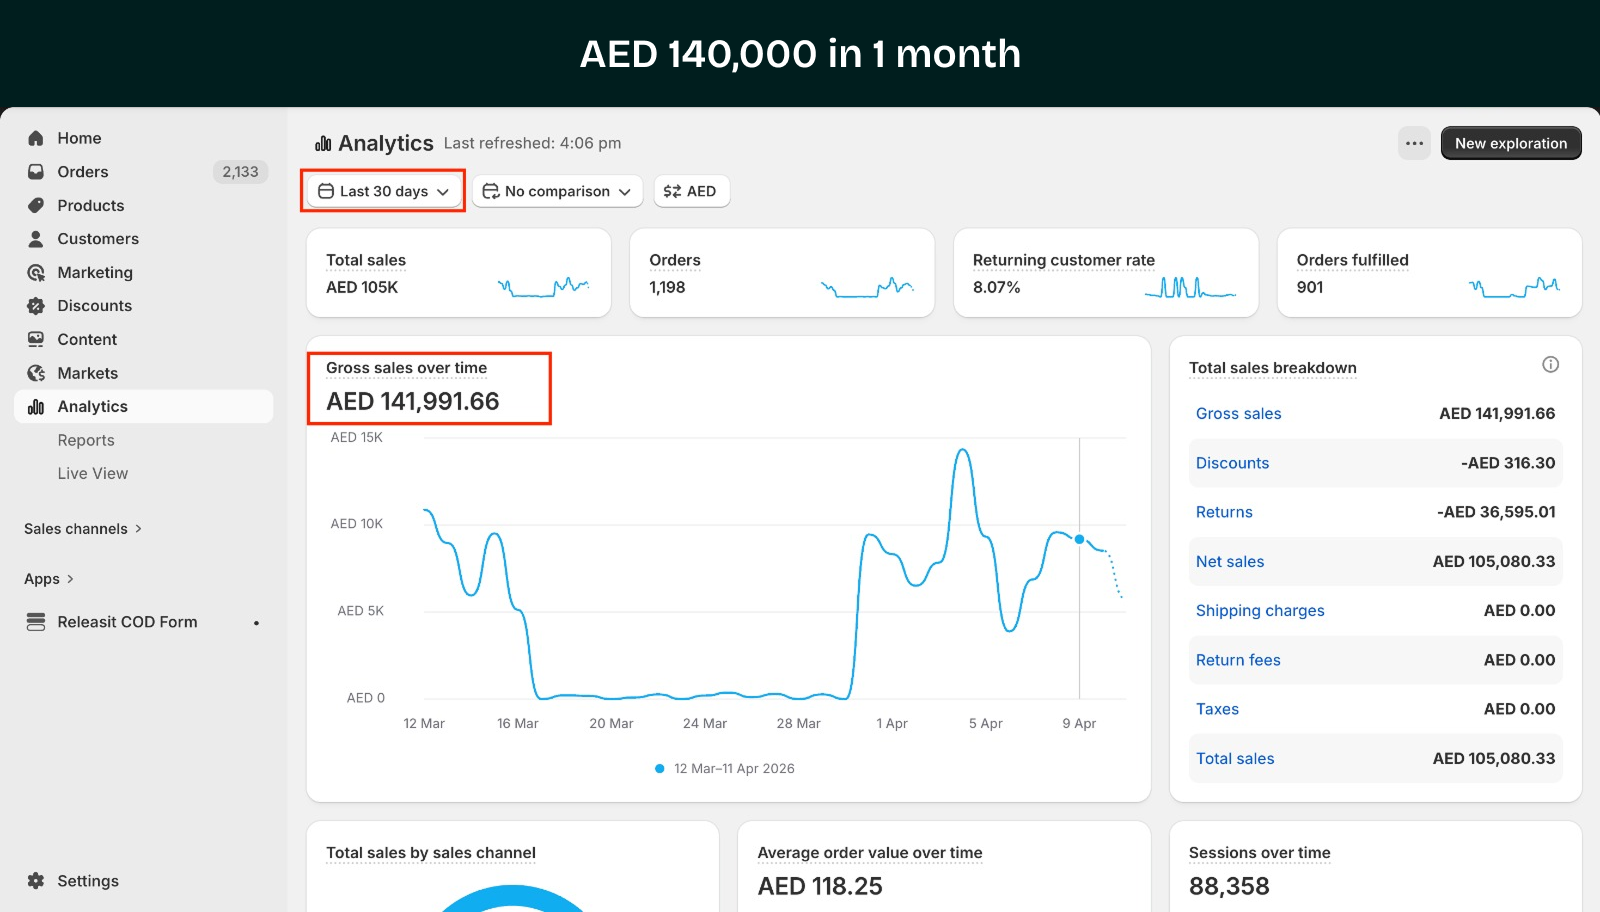Click the Home icon in sidebar

36,138
